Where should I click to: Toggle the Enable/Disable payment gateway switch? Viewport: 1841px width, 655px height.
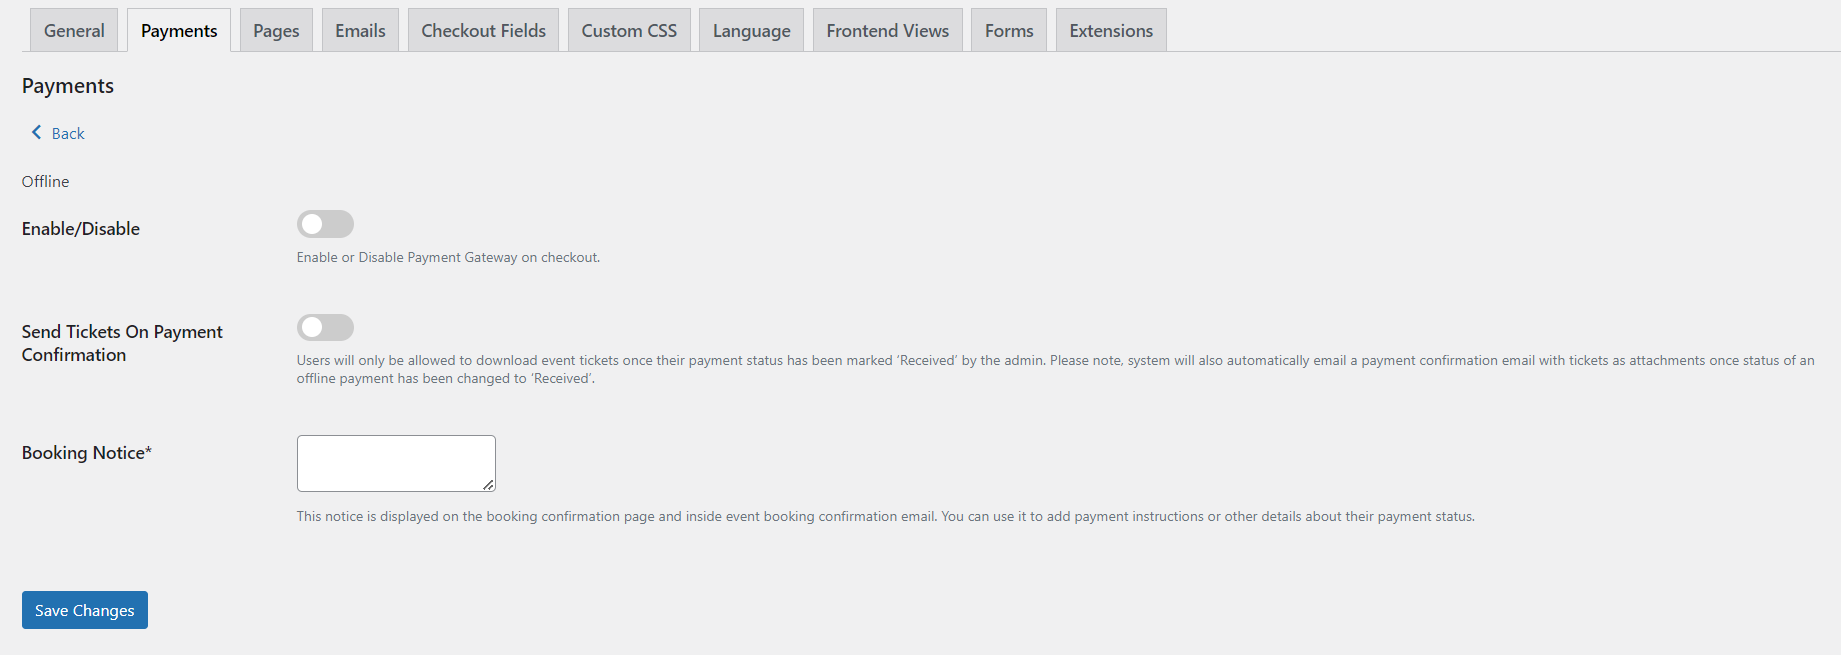click(325, 224)
